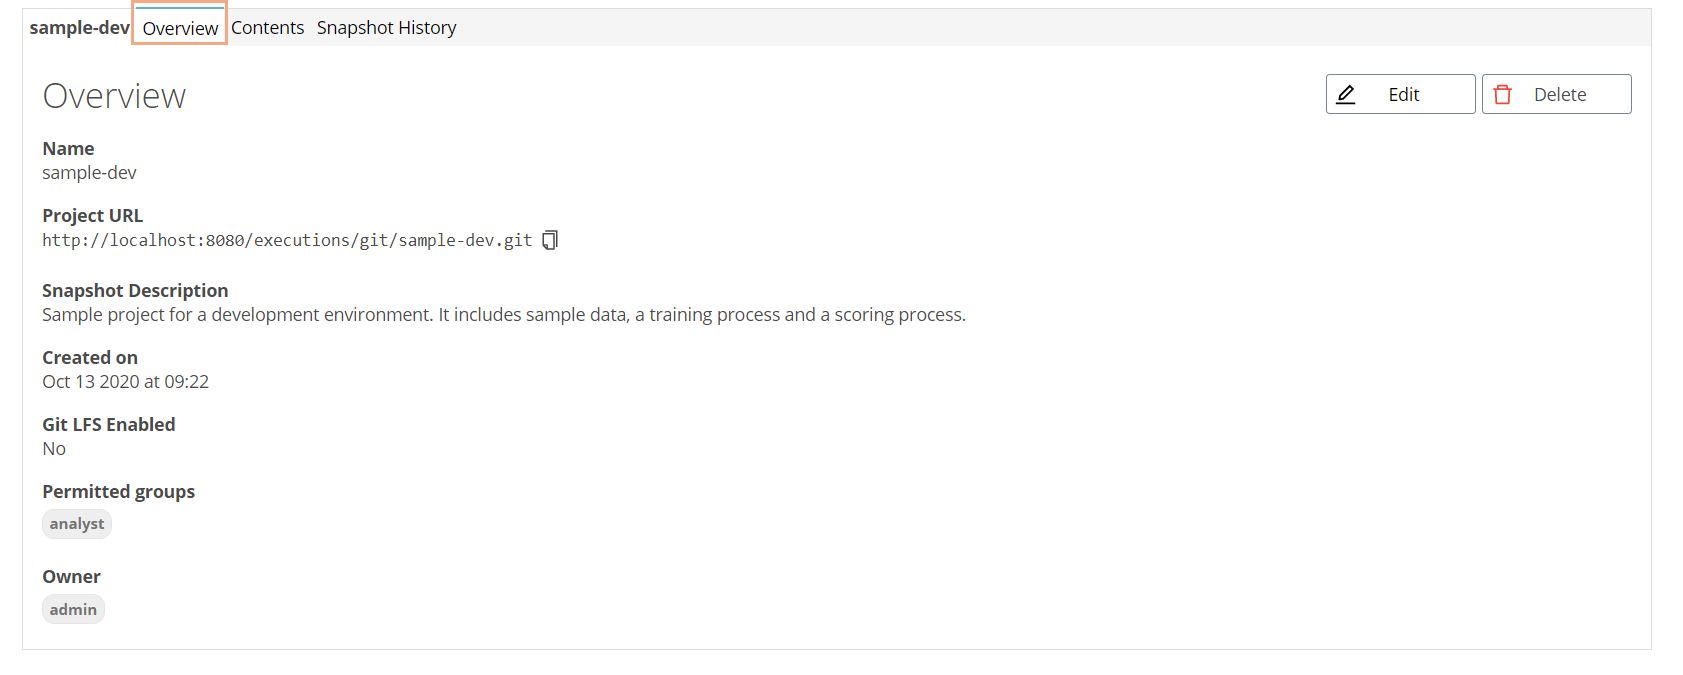Select the Overview tab
Screen dimensions: 1683x675
pyautogui.click(x=180, y=28)
